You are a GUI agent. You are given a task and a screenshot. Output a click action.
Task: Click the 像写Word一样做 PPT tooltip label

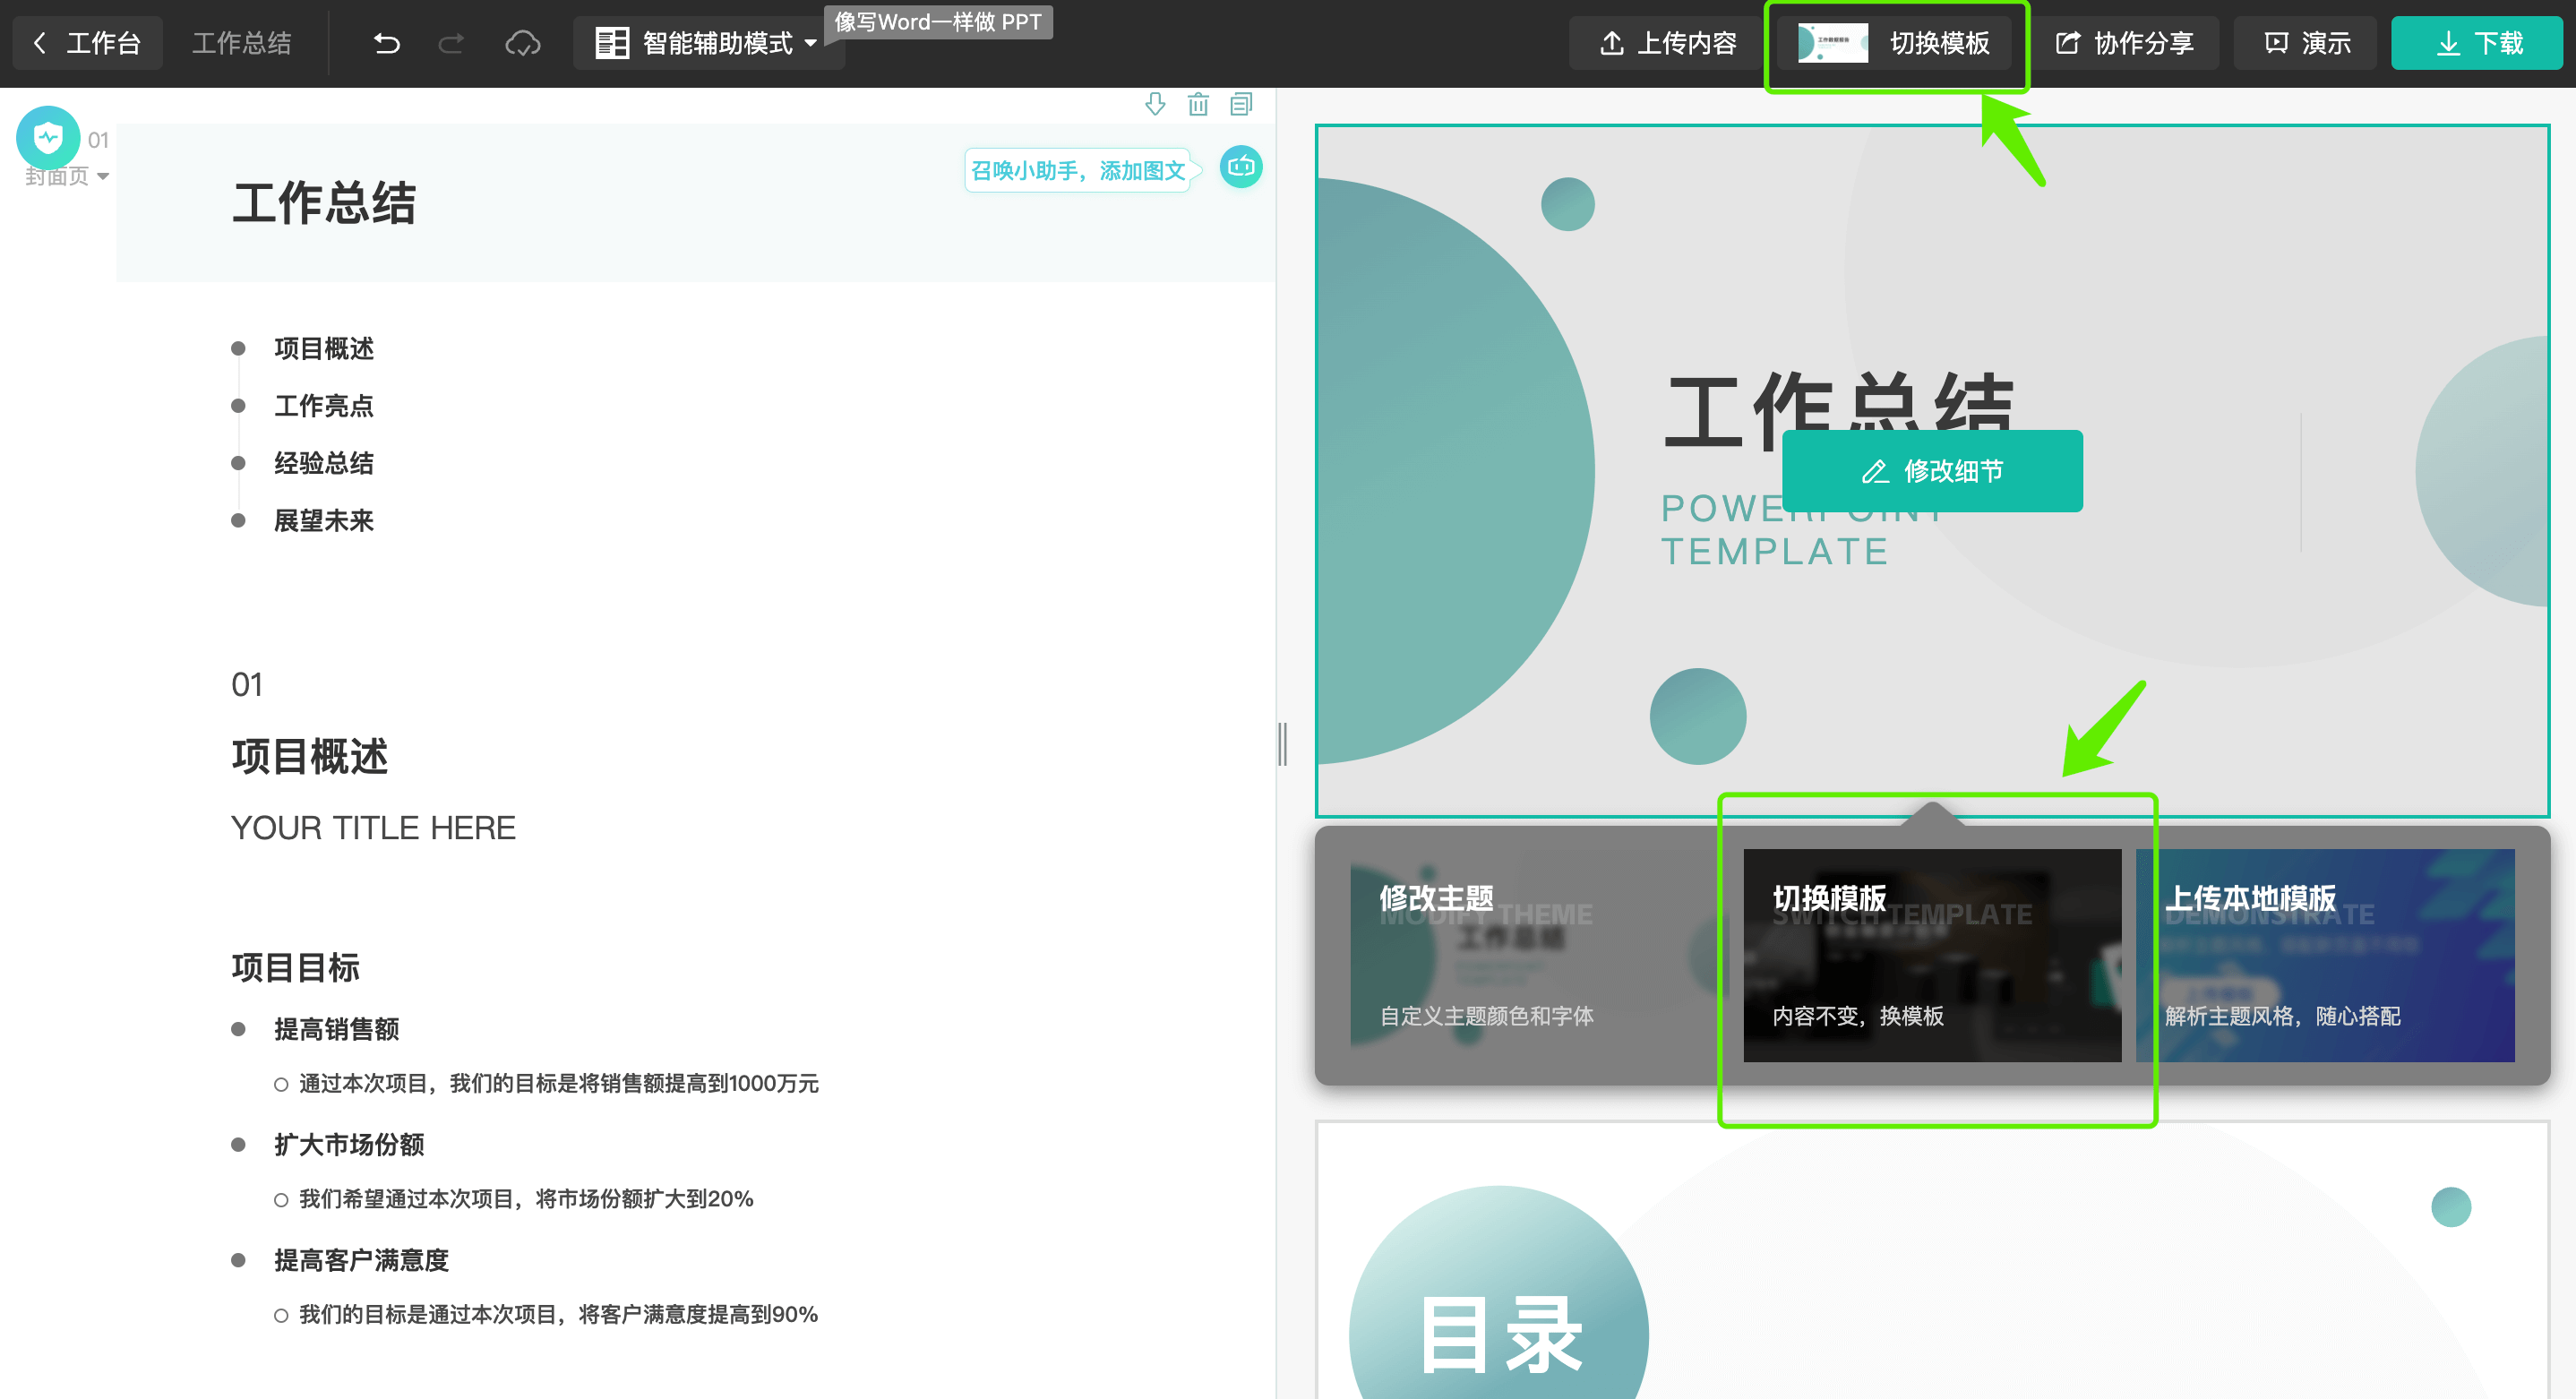(x=938, y=22)
